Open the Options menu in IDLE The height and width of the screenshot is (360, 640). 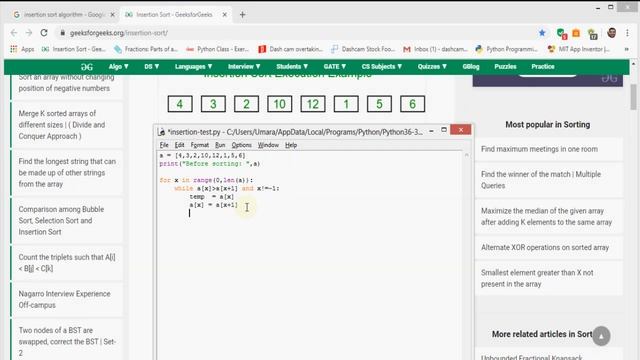(241, 145)
